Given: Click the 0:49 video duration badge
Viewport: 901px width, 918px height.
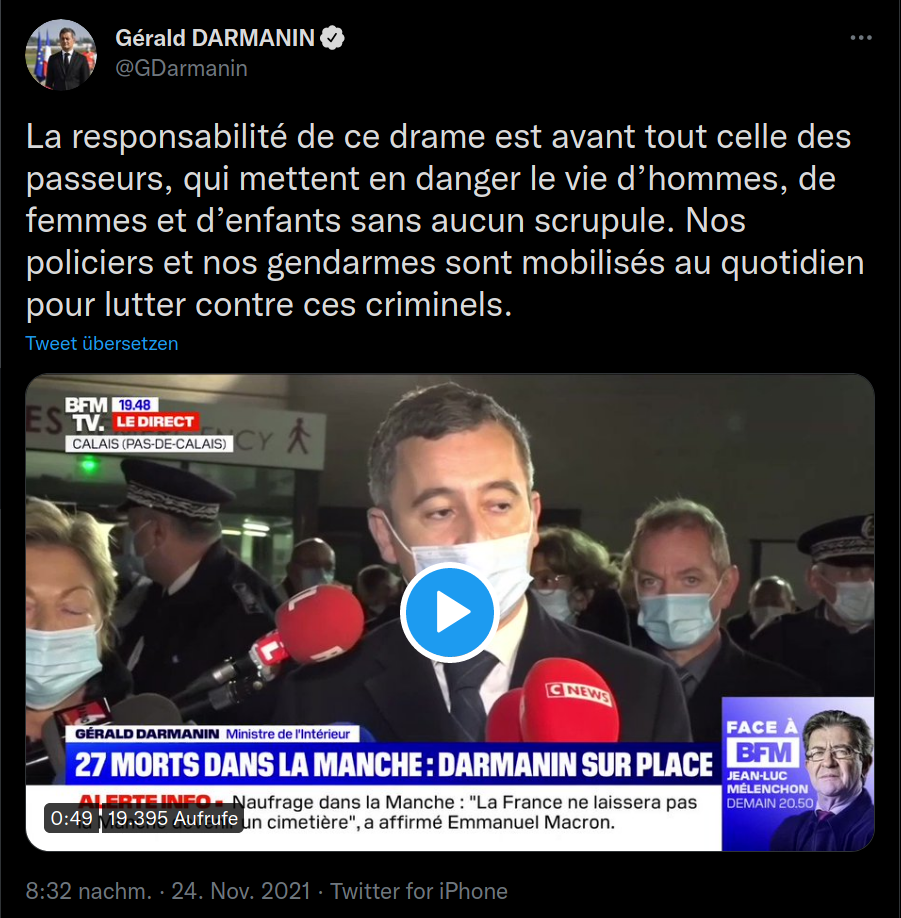Looking at the screenshot, I should coord(71,818).
